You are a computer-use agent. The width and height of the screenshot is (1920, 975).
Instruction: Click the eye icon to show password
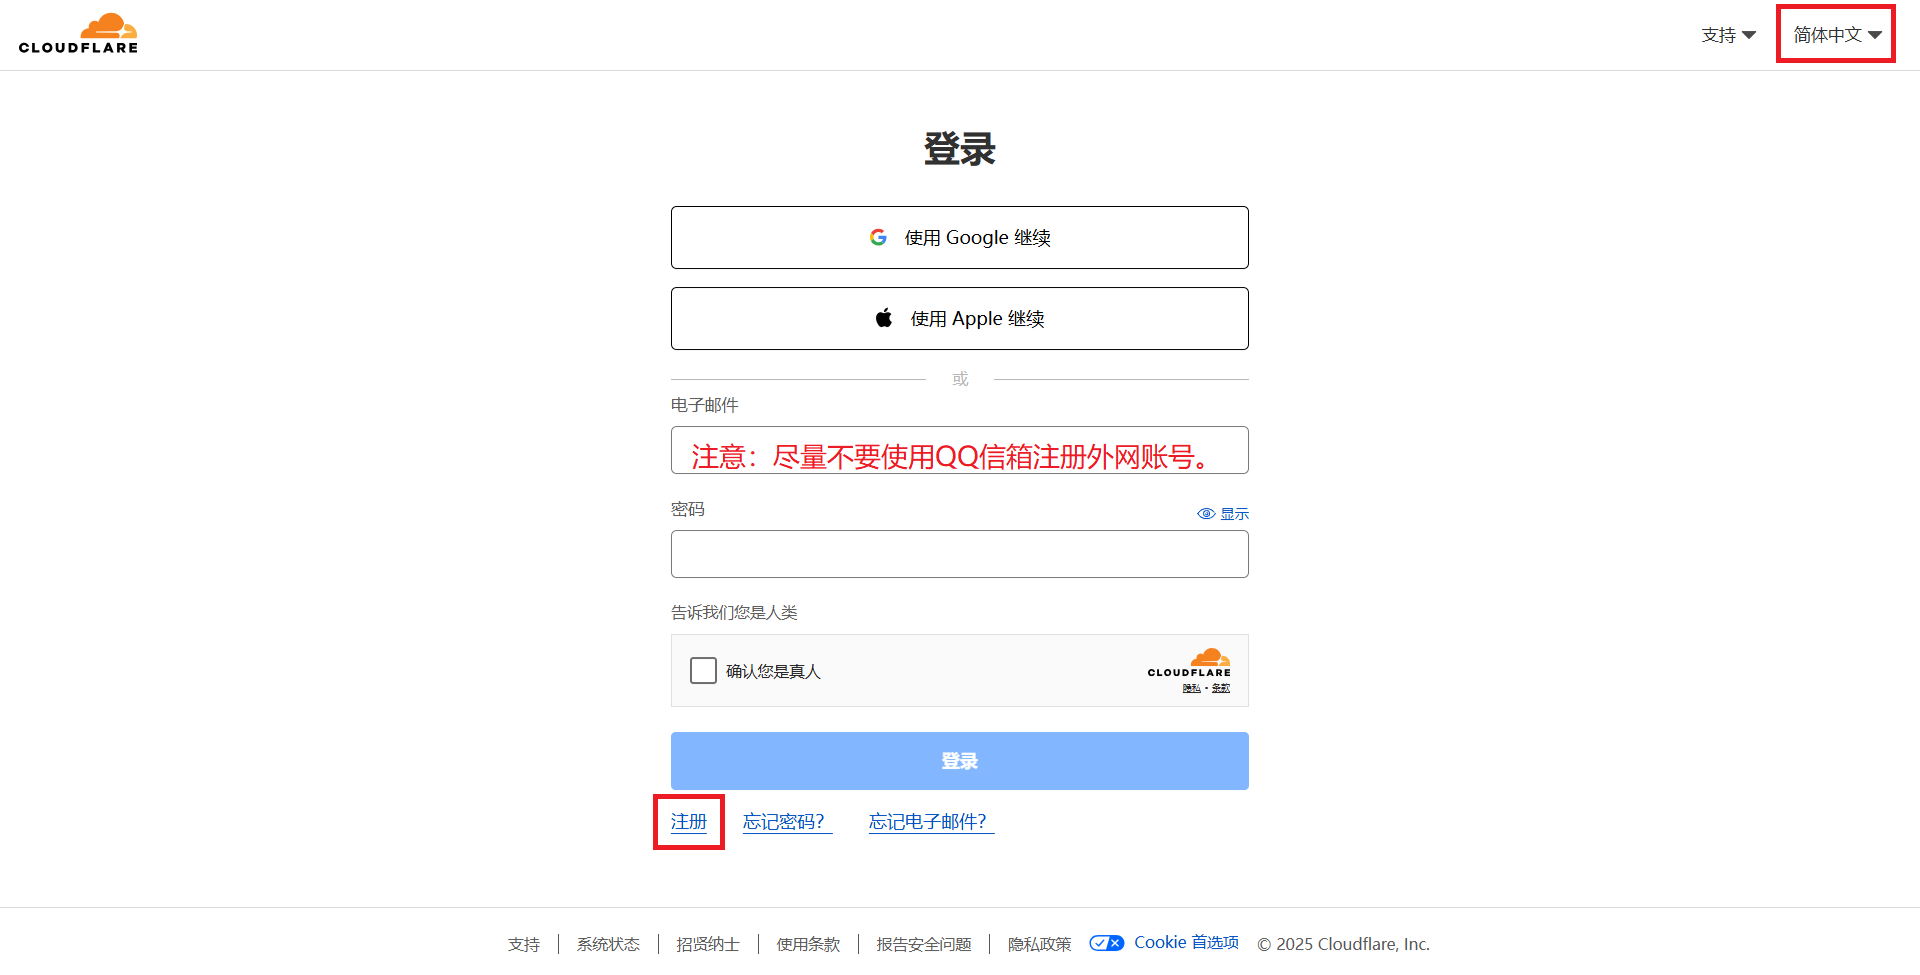(1206, 514)
